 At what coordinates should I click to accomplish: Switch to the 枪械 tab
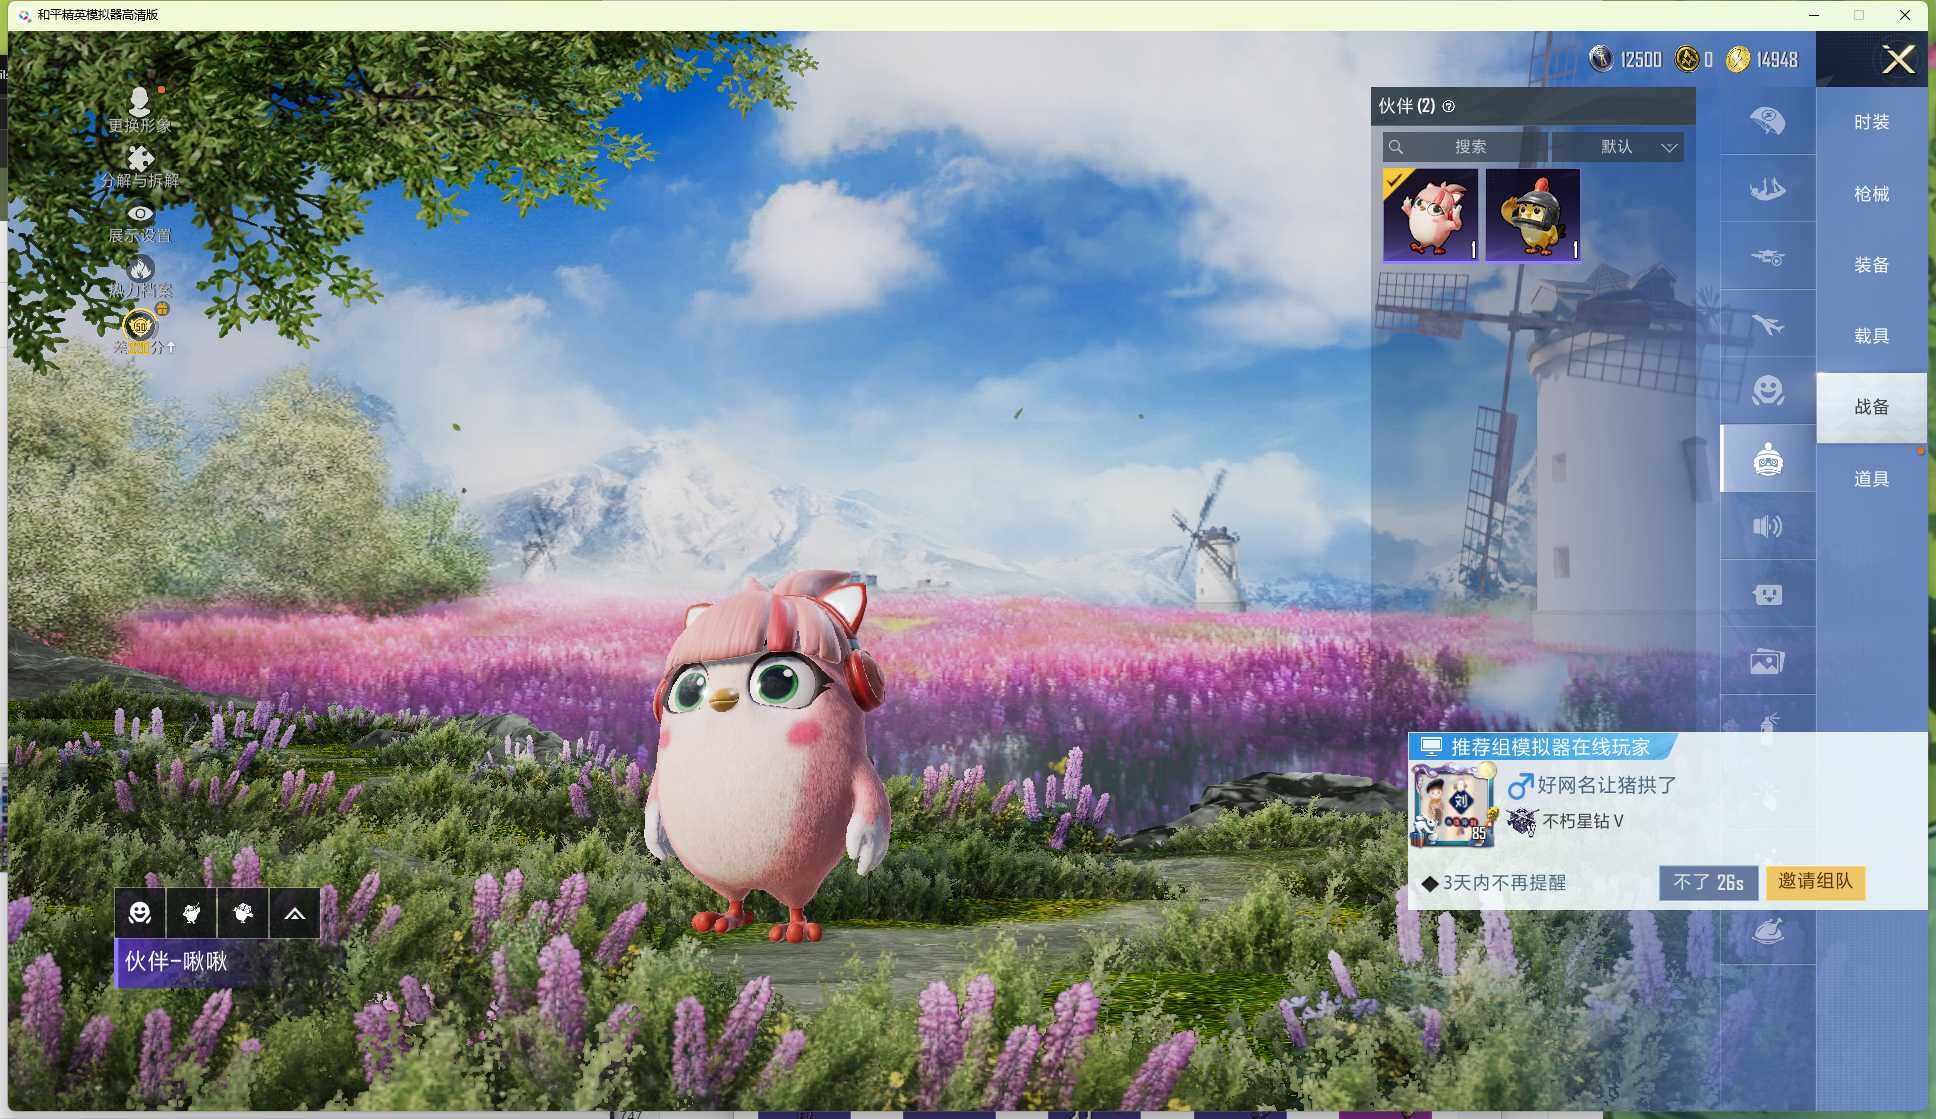pyautogui.click(x=1871, y=194)
